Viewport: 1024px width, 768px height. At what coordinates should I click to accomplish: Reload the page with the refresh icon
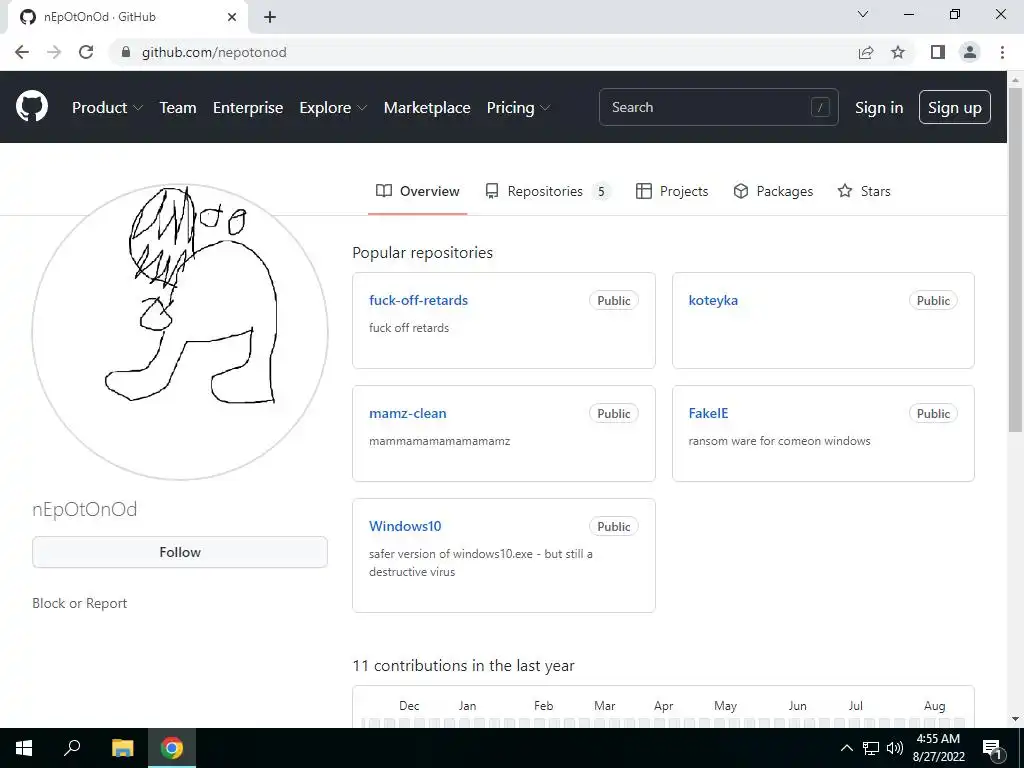(x=86, y=52)
